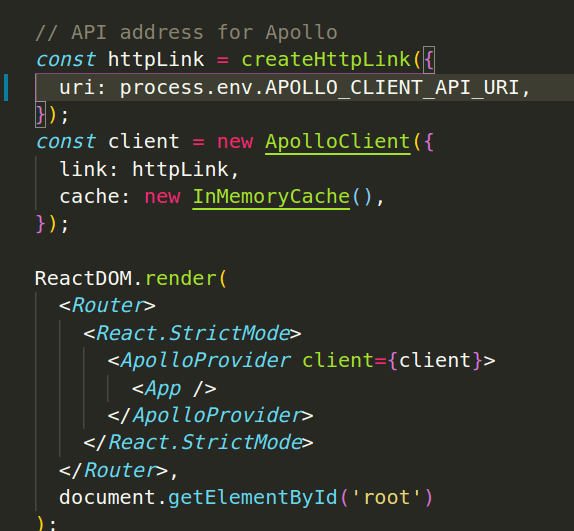Viewport: 574px width, 531px height.
Task: Click the "uri" property key
Action: click(x=78, y=88)
